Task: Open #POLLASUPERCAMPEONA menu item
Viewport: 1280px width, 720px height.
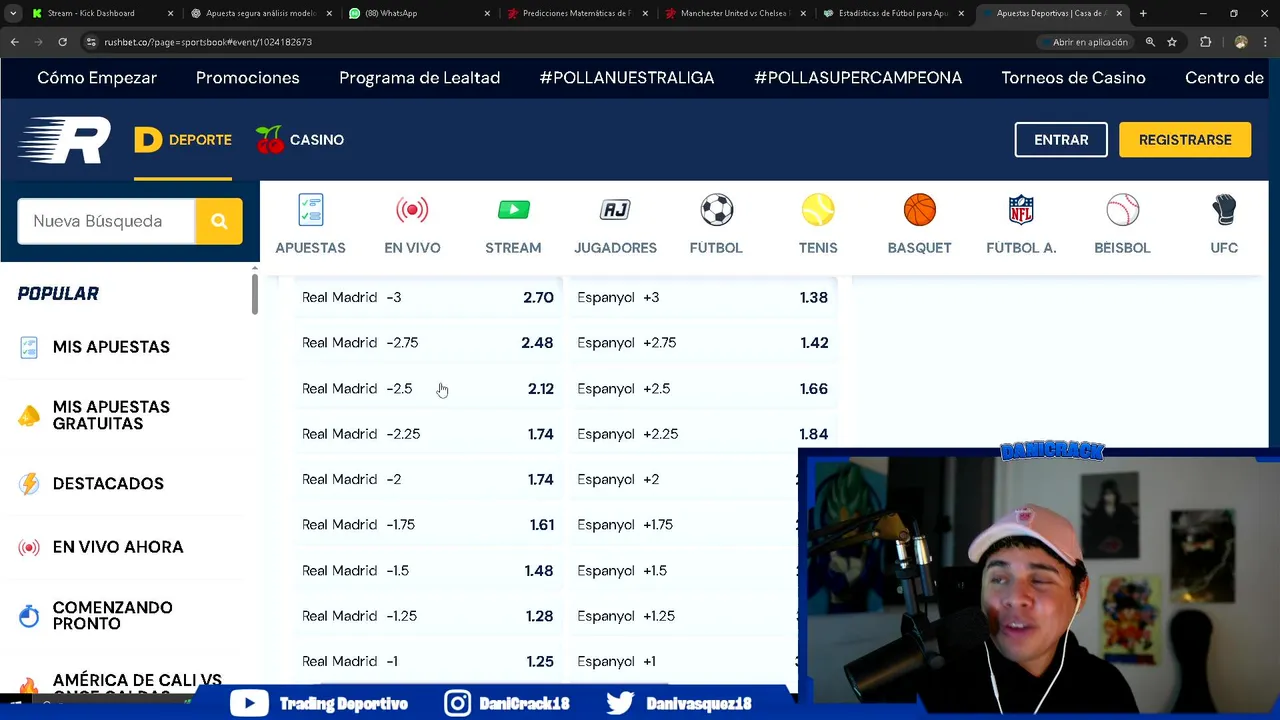Action: (x=858, y=78)
